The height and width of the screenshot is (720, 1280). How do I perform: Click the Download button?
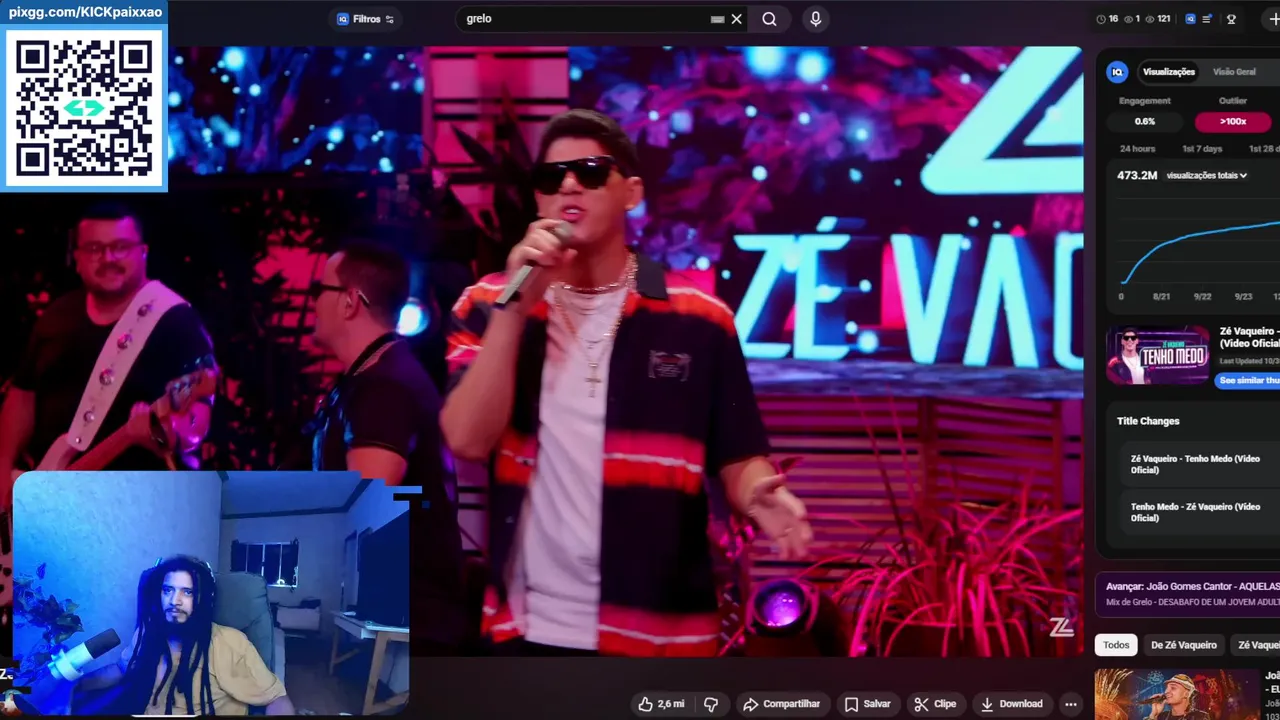[1011, 704]
